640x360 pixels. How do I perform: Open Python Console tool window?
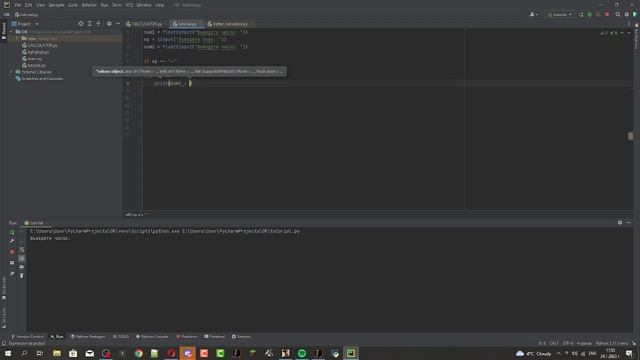point(152,337)
